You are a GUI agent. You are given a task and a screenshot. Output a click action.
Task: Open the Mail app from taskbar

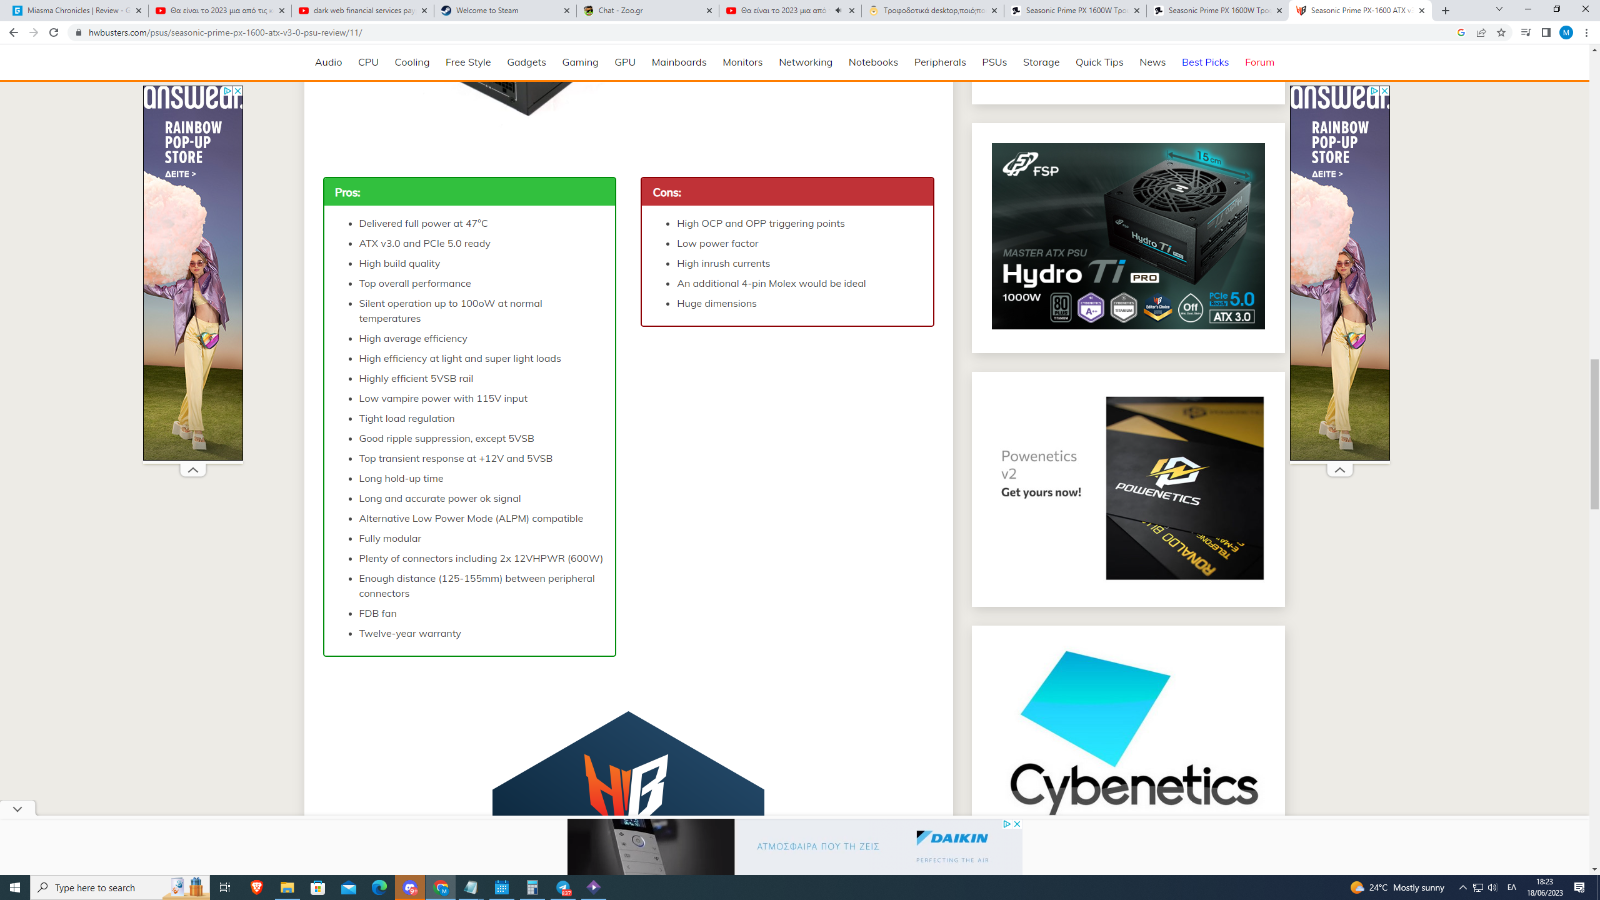[x=348, y=887]
